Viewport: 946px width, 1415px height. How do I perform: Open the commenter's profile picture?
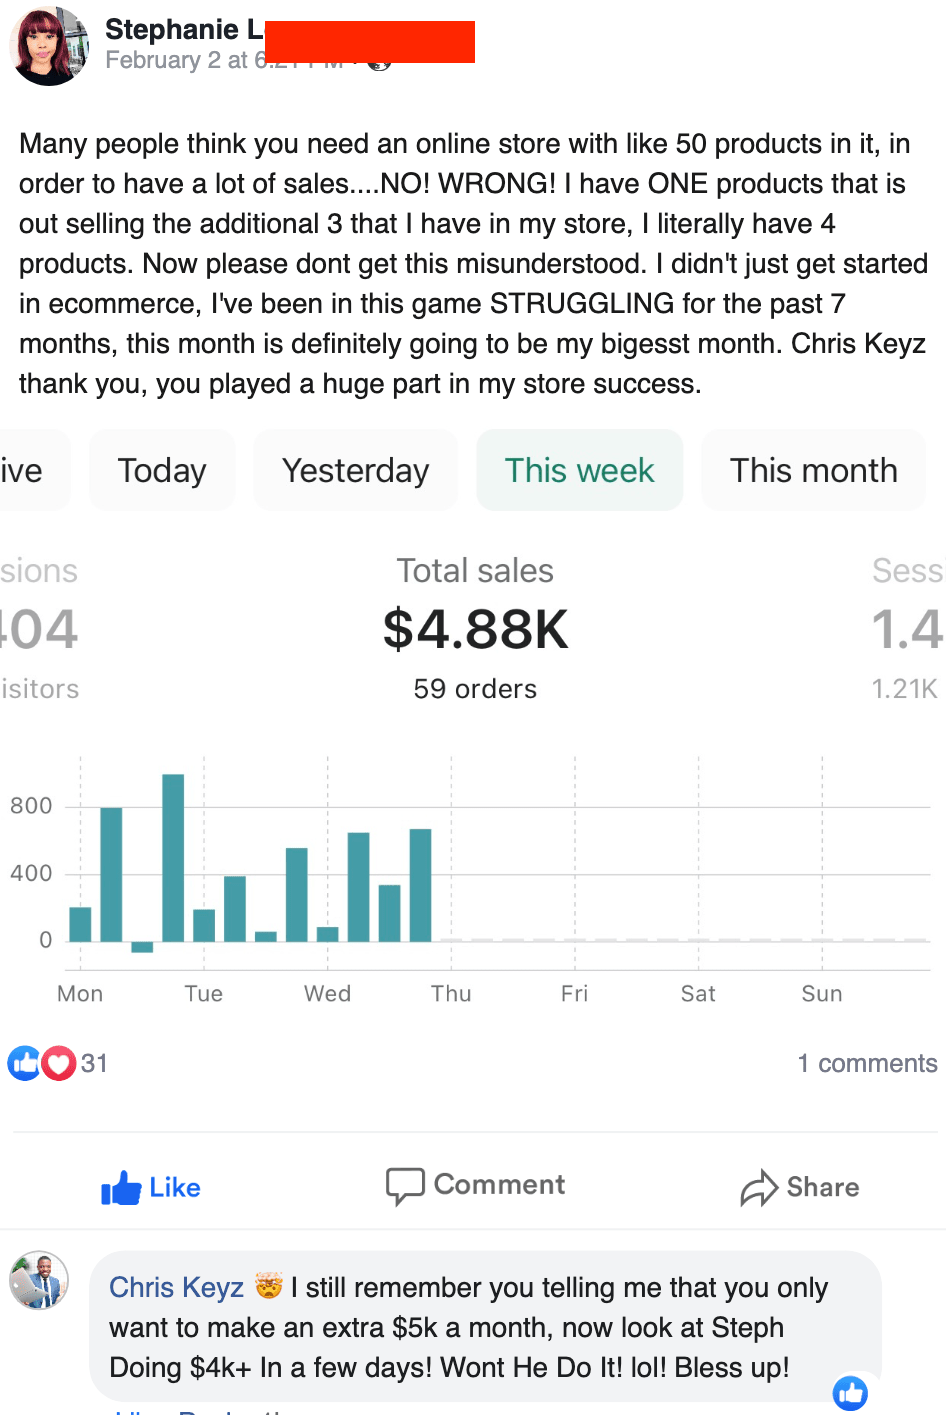[39, 1280]
